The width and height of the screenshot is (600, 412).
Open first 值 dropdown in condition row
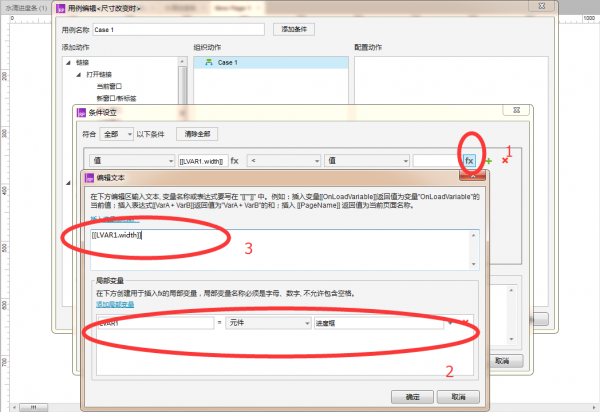[x=132, y=161]
